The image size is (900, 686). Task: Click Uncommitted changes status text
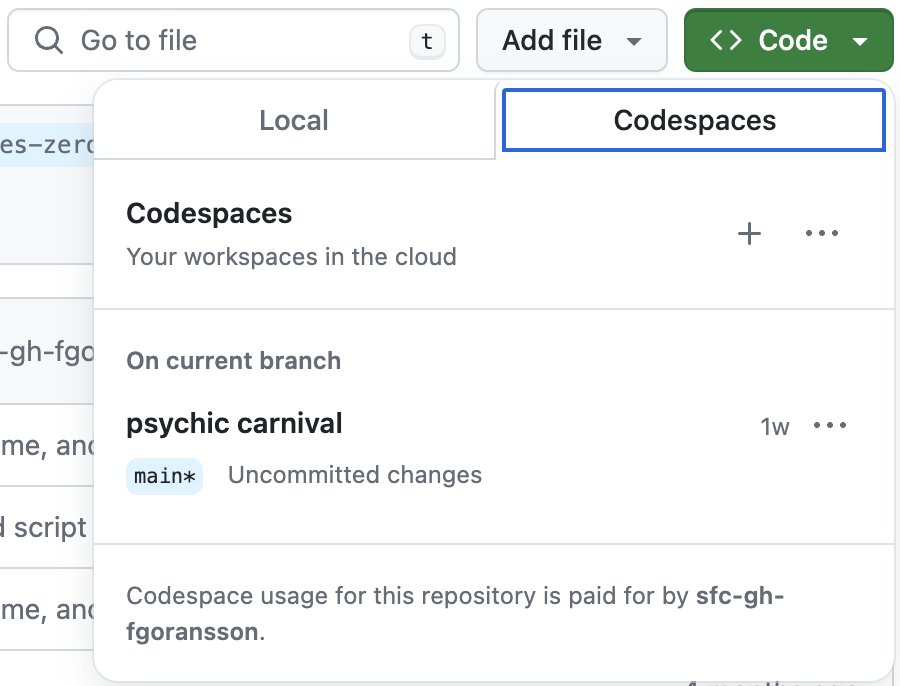tap(354, 475)
